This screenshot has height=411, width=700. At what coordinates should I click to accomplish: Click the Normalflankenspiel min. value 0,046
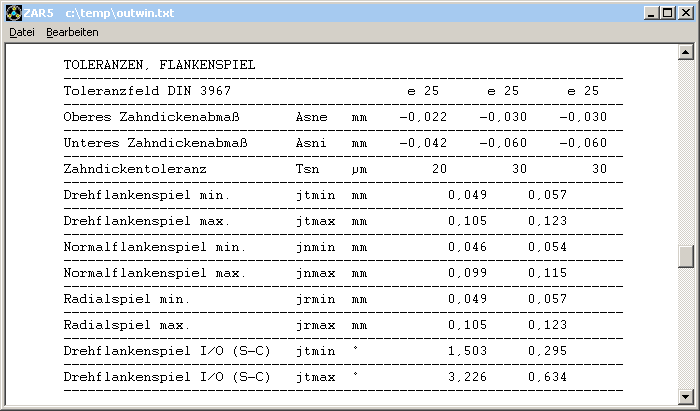click(467, 247)
